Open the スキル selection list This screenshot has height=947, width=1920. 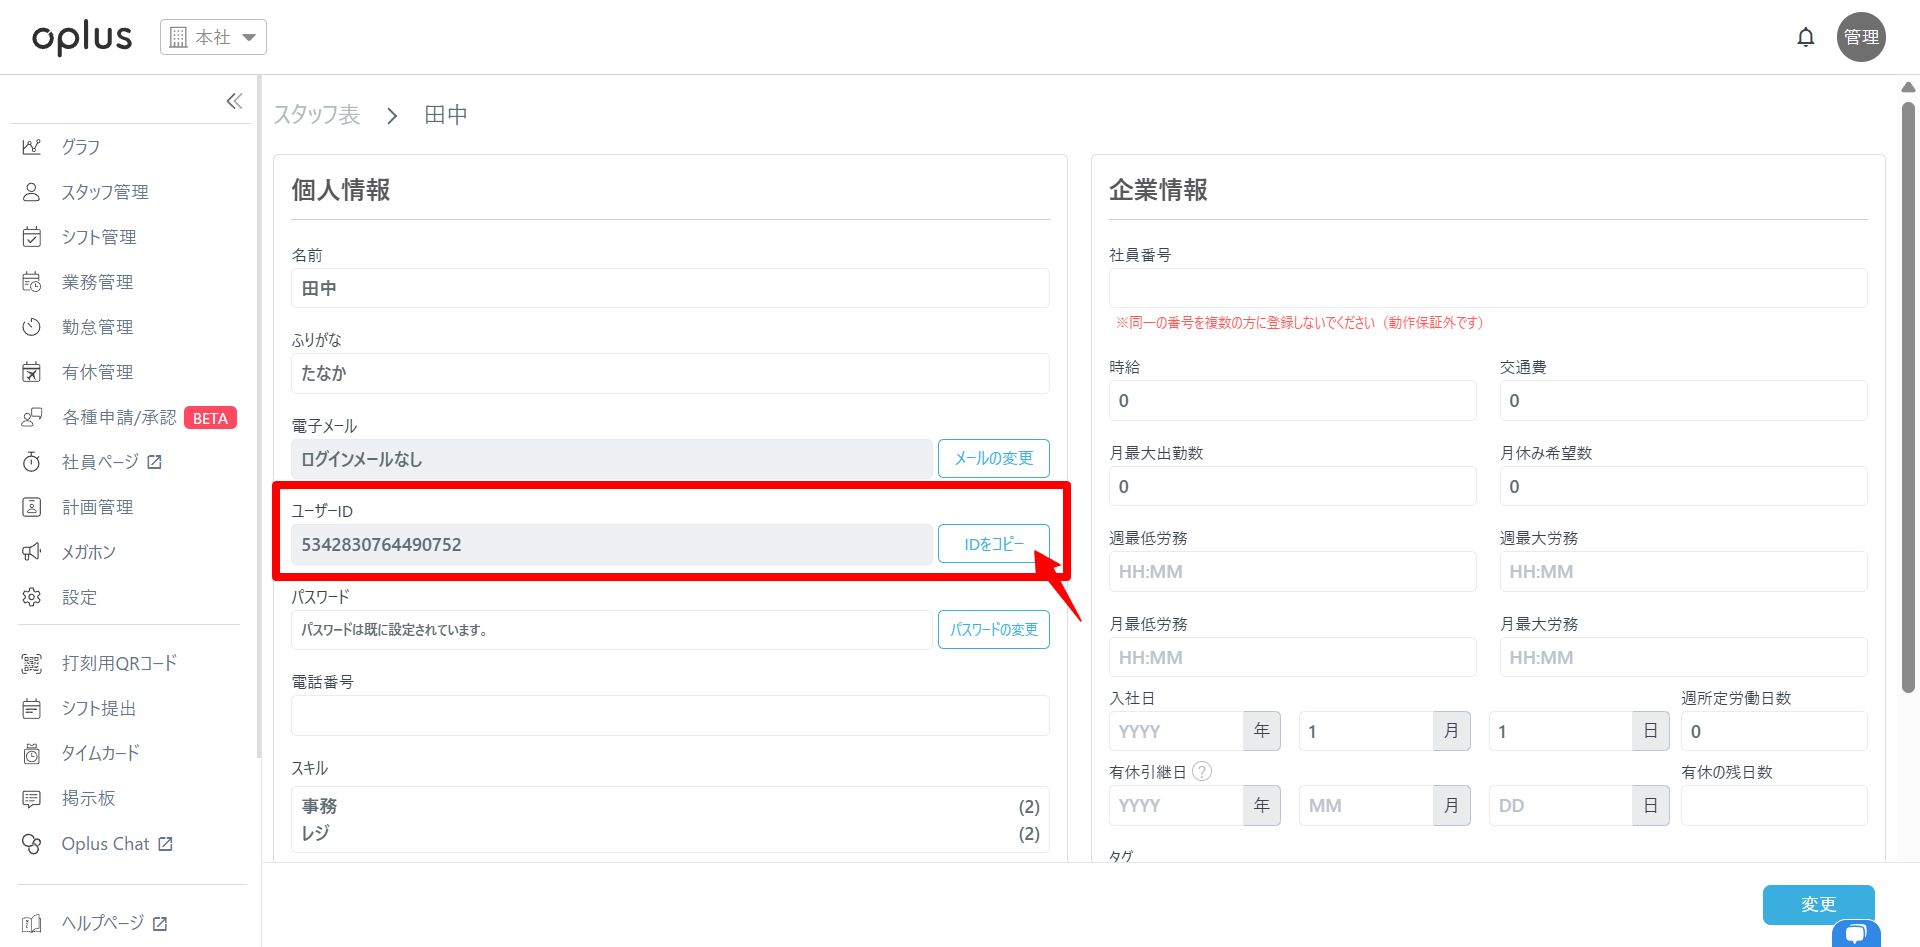[670, 819]
